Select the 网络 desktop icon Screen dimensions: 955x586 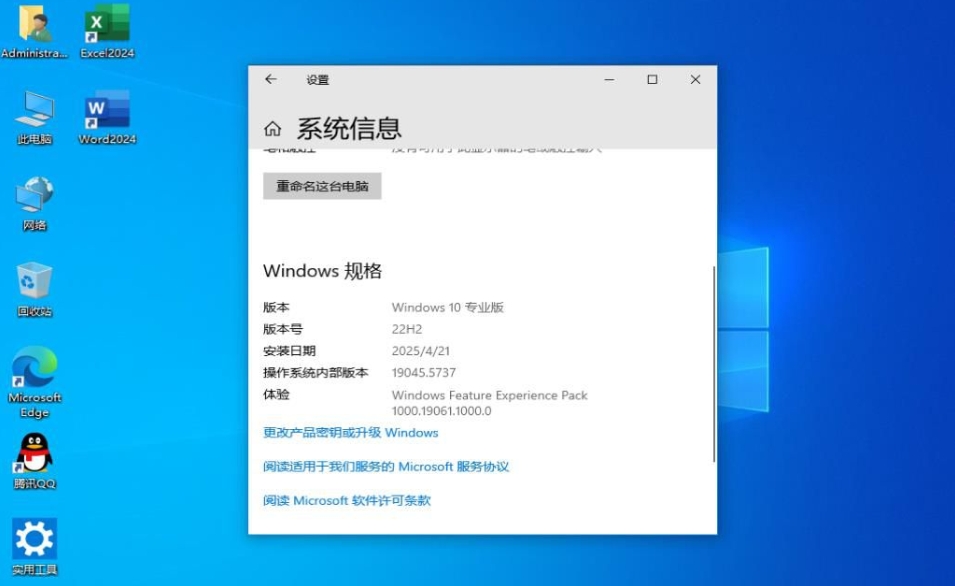34,197
